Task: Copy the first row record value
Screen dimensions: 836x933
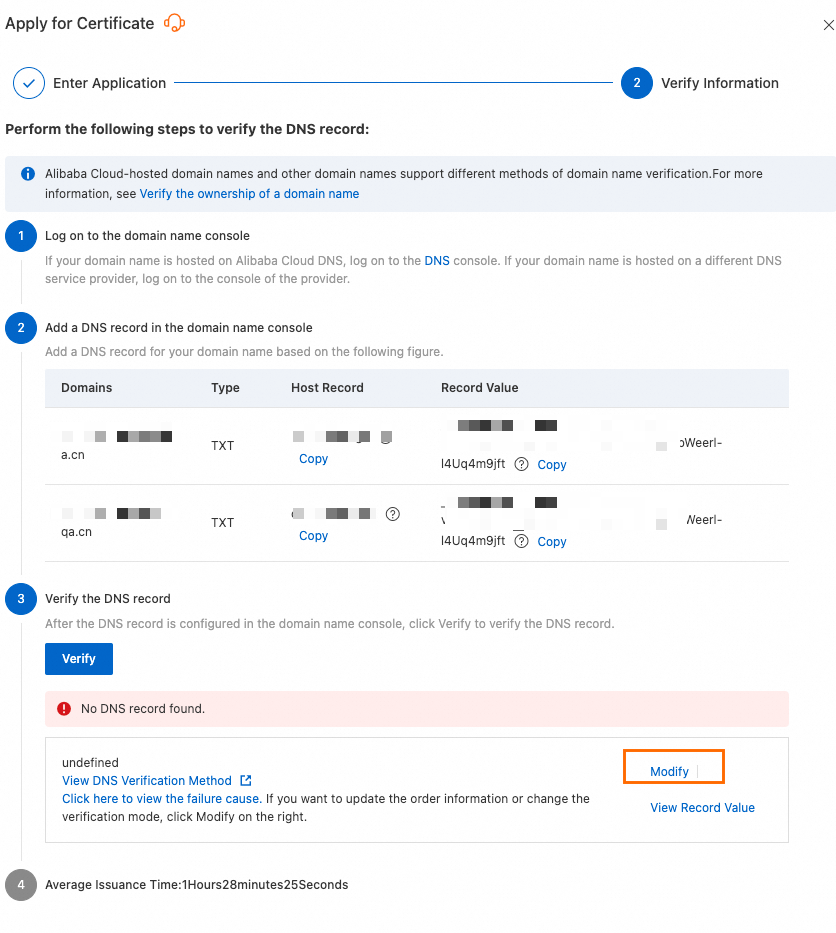Action: click(552, 465)
